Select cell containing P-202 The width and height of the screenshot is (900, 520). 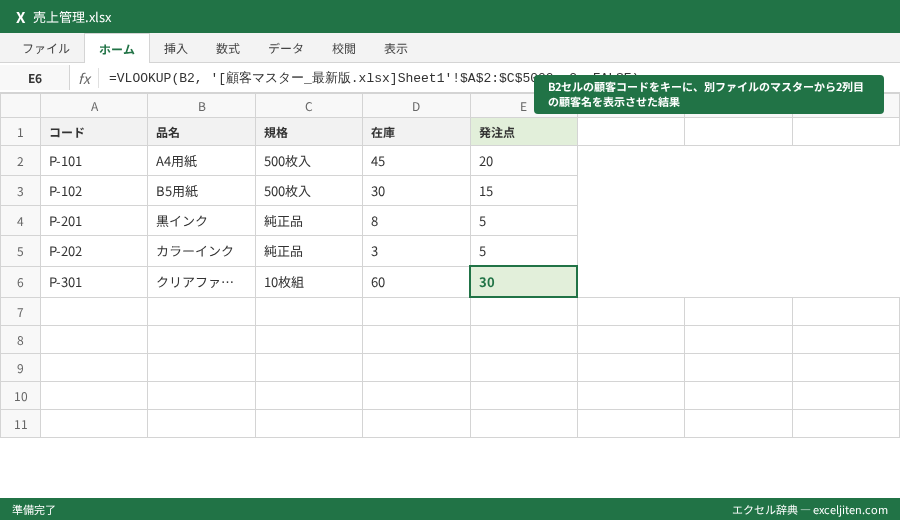click(94, 251)
